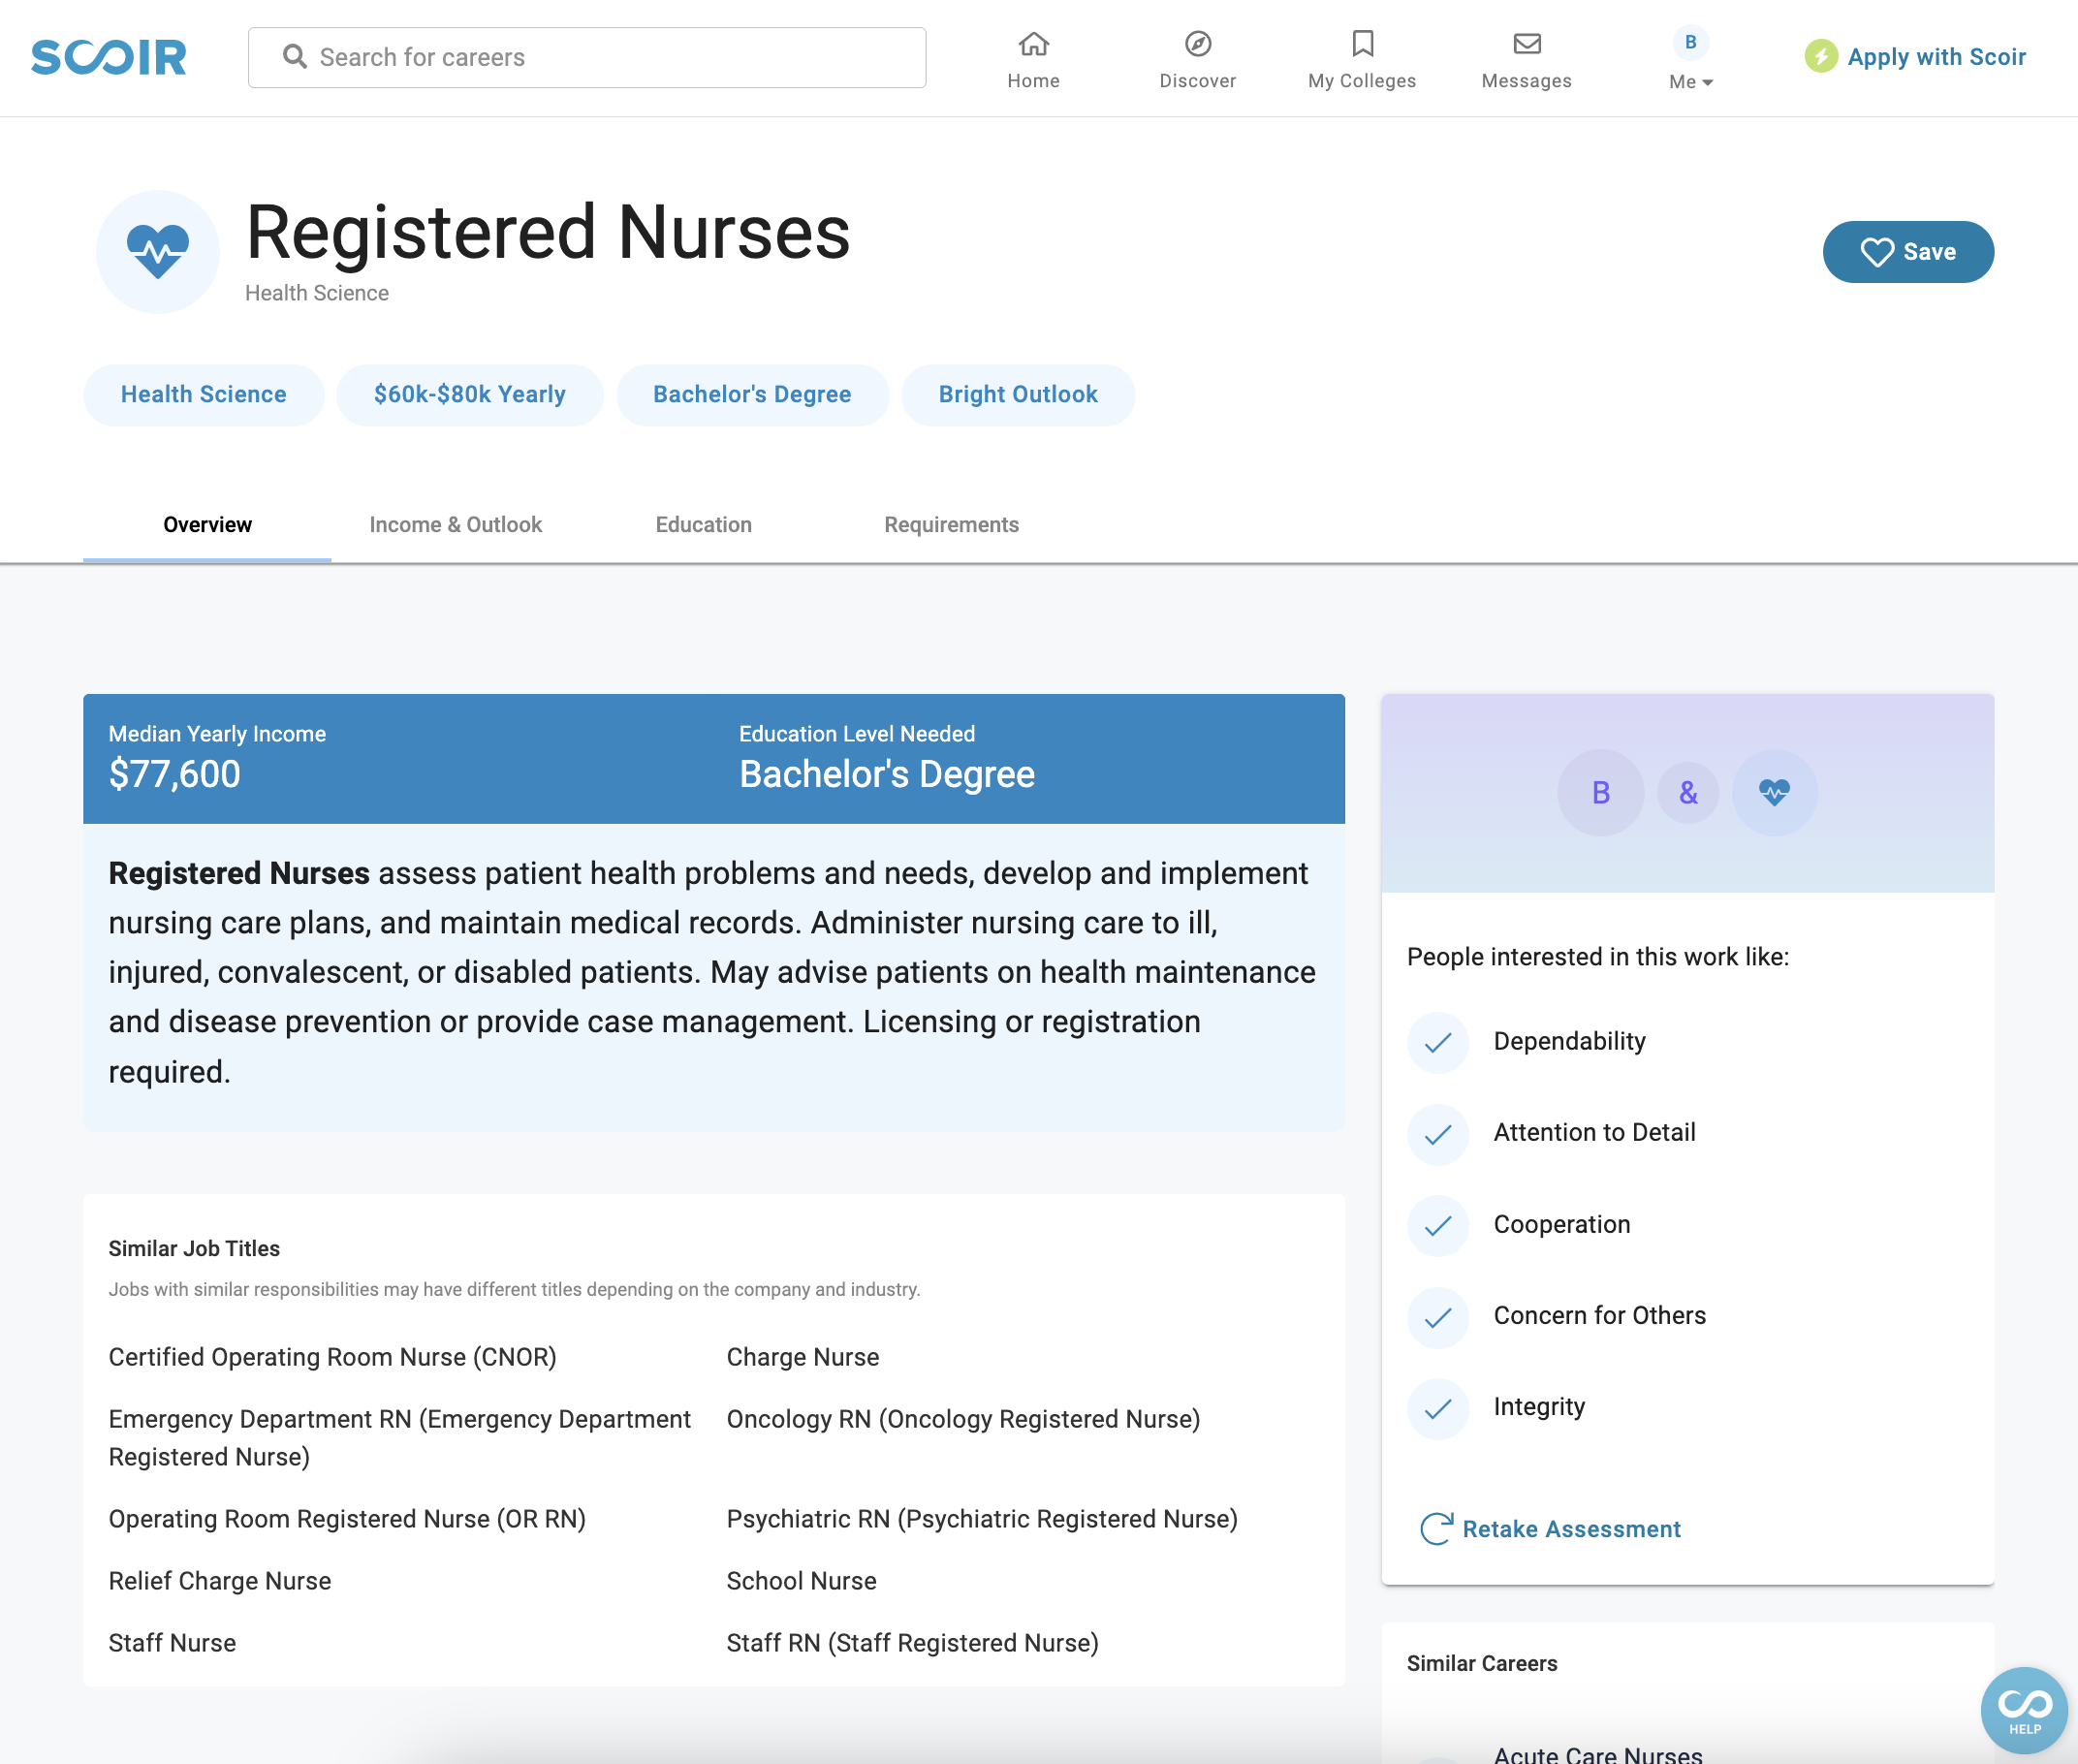
Task: Click Psychiatric RN job title
Action: pyautogui.click(x=982, y=1519)
